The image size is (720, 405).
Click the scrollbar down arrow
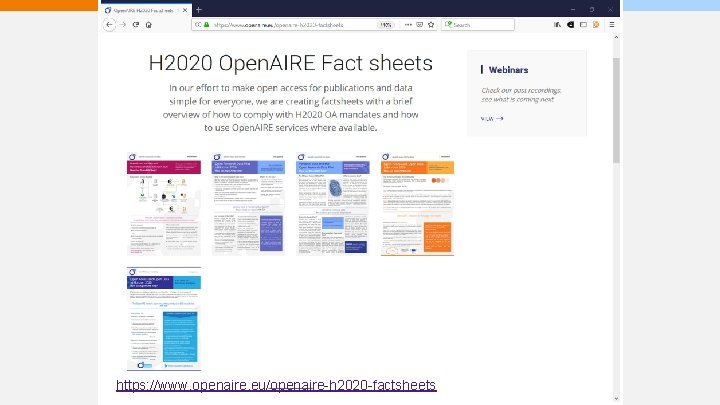616,399
